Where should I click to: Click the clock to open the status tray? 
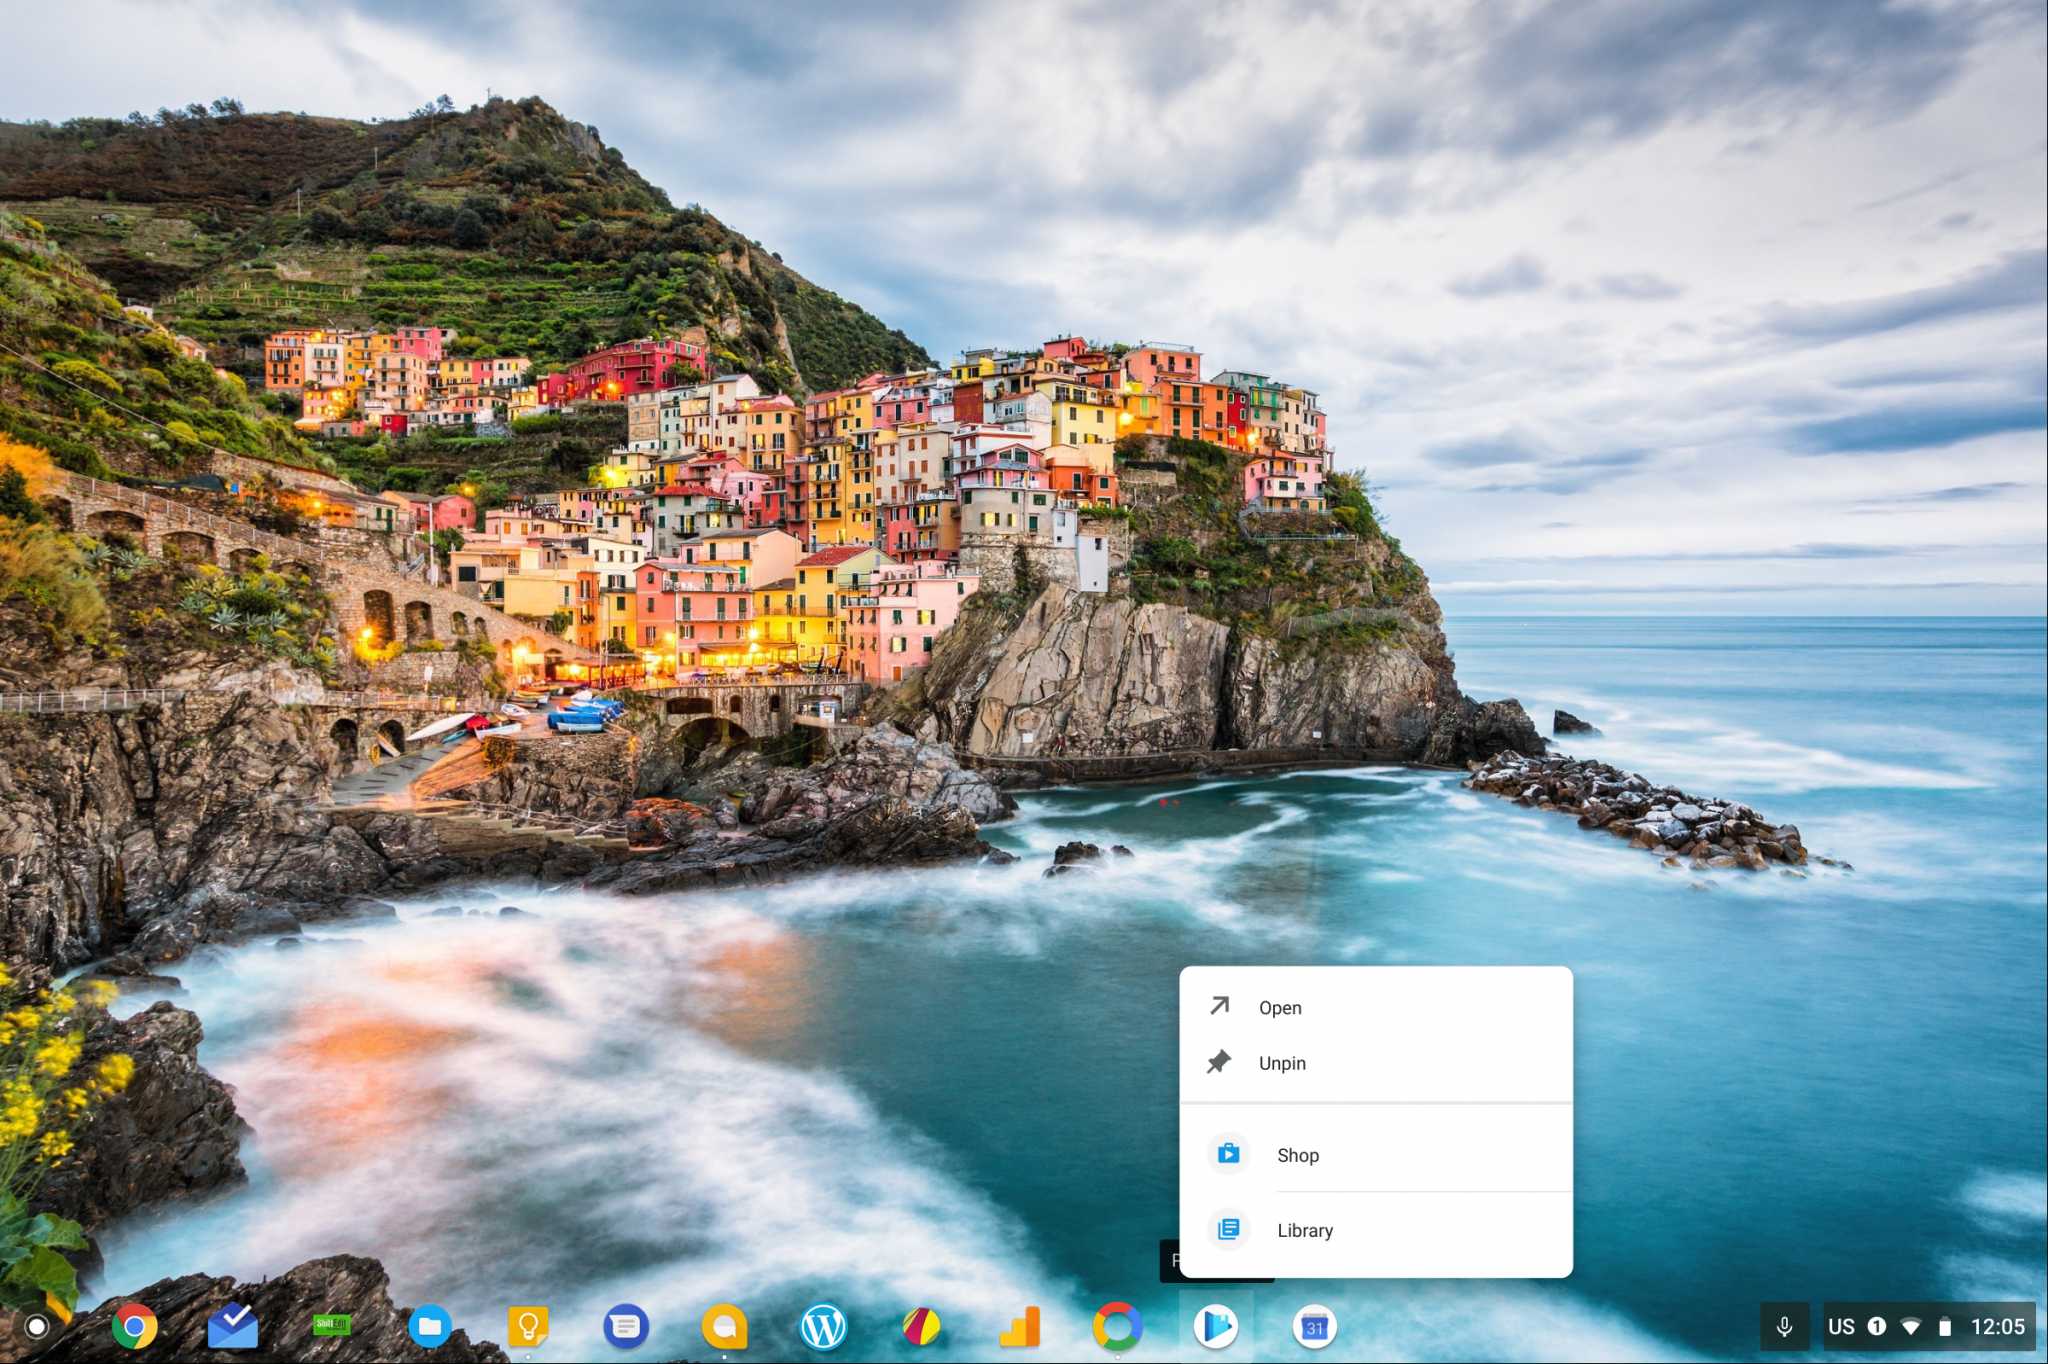tap(2000, 1326)
